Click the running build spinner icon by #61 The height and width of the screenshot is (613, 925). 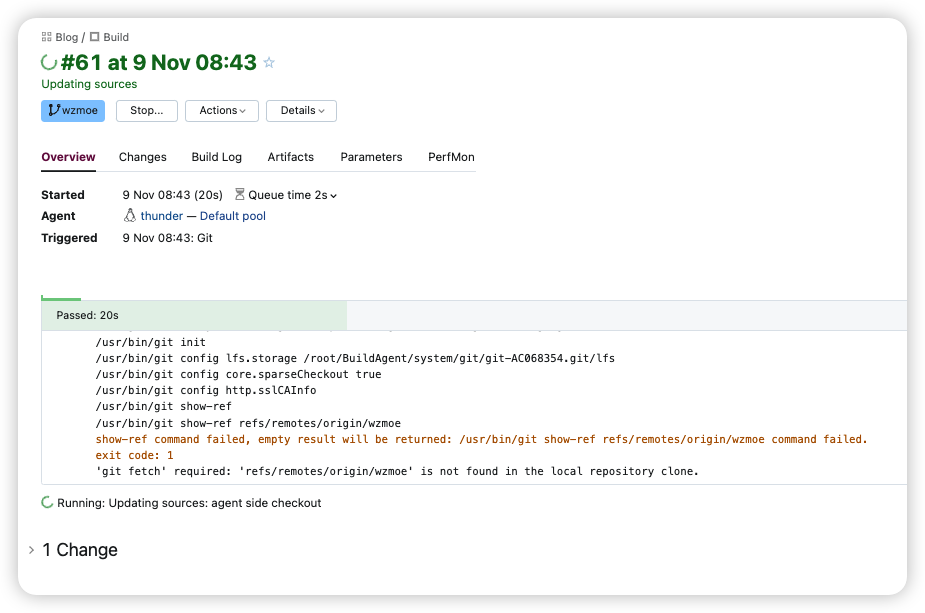(x=49, y=62)
